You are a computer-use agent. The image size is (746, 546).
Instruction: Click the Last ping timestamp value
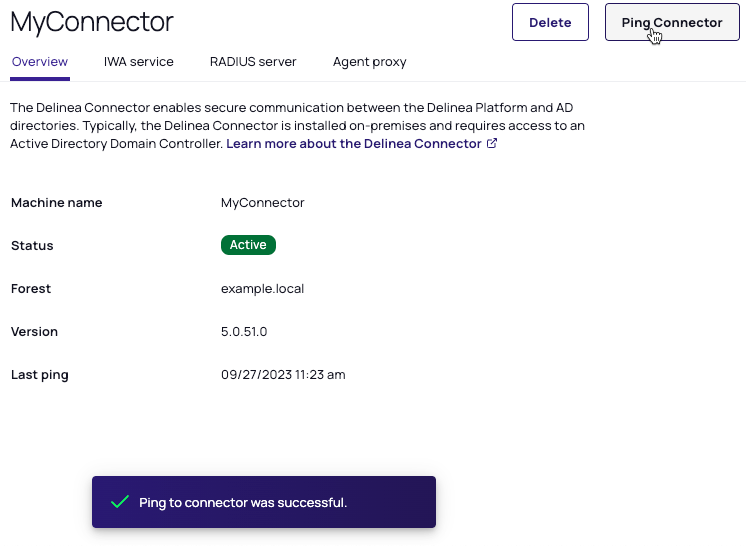pos(283,375)
